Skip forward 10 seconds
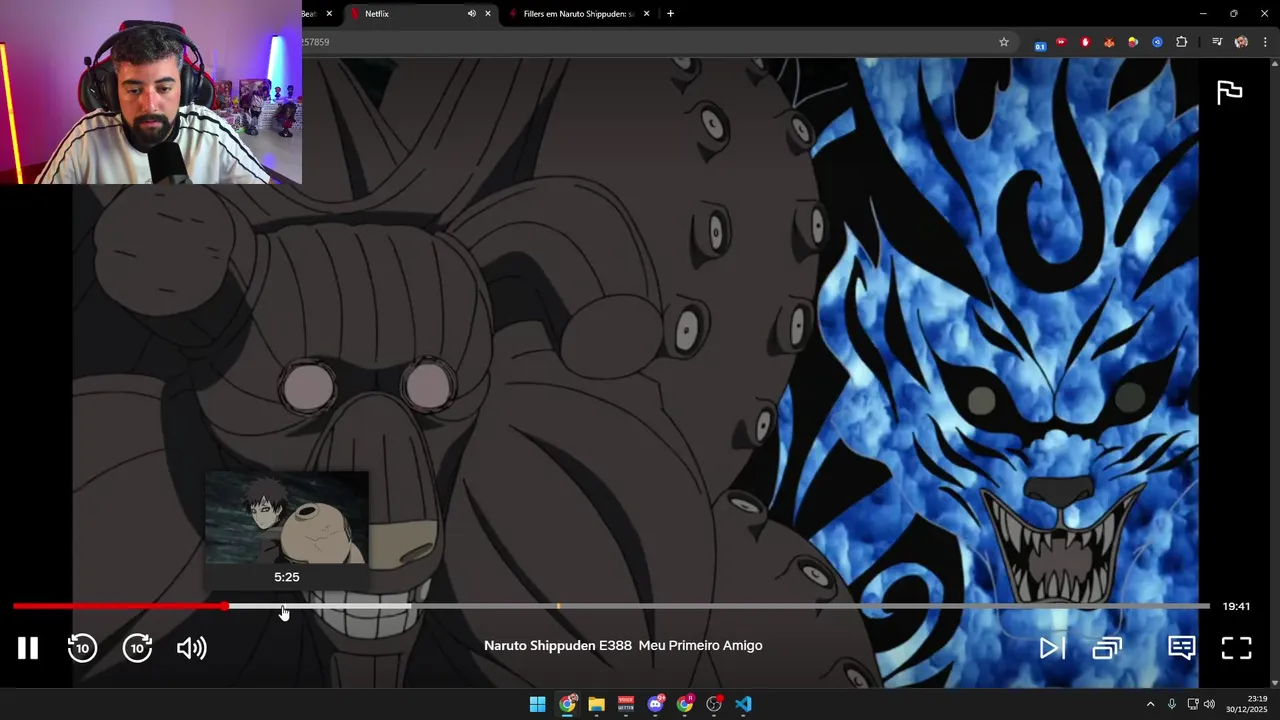The height and width of the screenshot is (720, 1280). (x=137, y=648)
